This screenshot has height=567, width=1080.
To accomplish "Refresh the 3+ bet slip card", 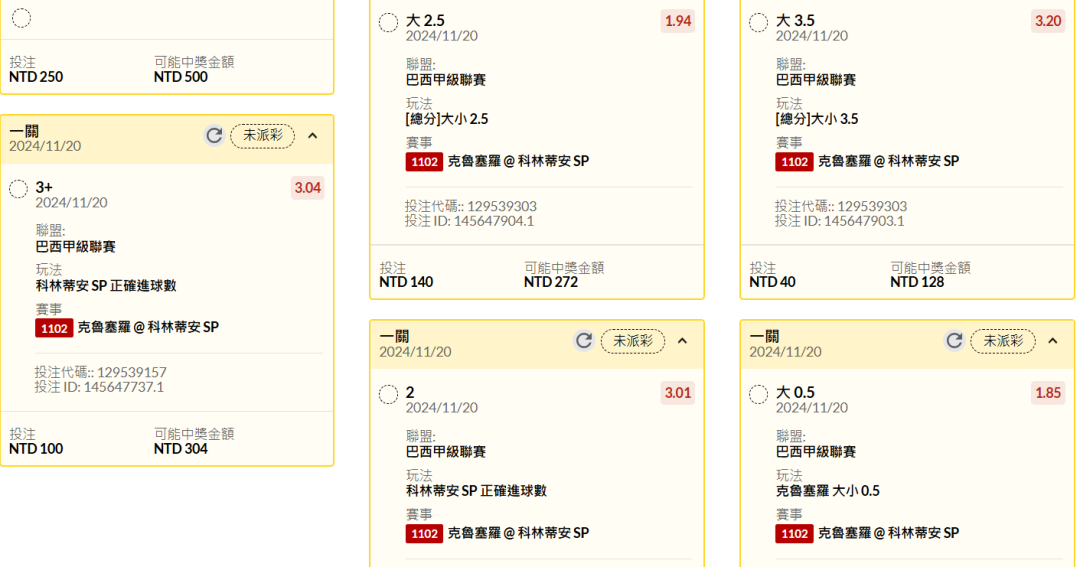I will (214, 136).
